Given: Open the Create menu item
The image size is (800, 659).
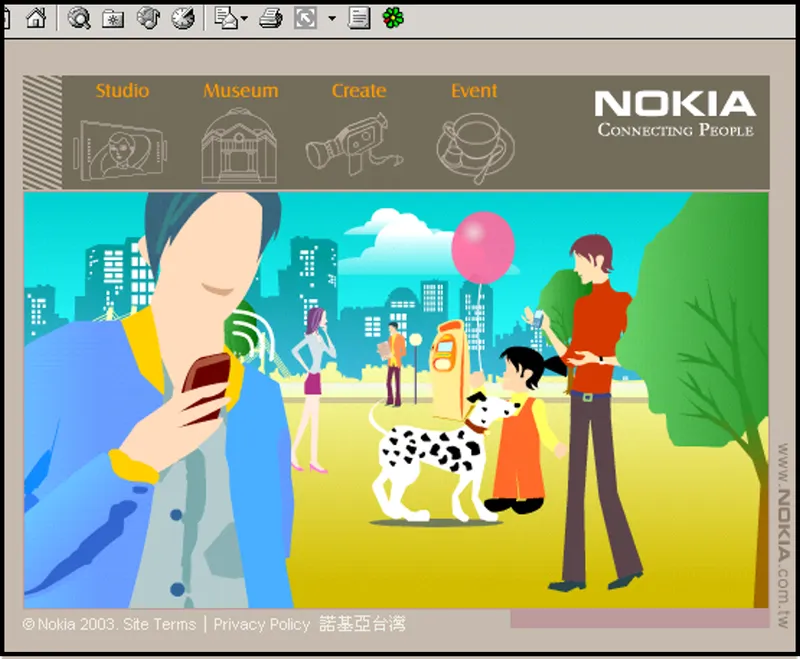Looking at the screenshot, I should pos(359,91).
